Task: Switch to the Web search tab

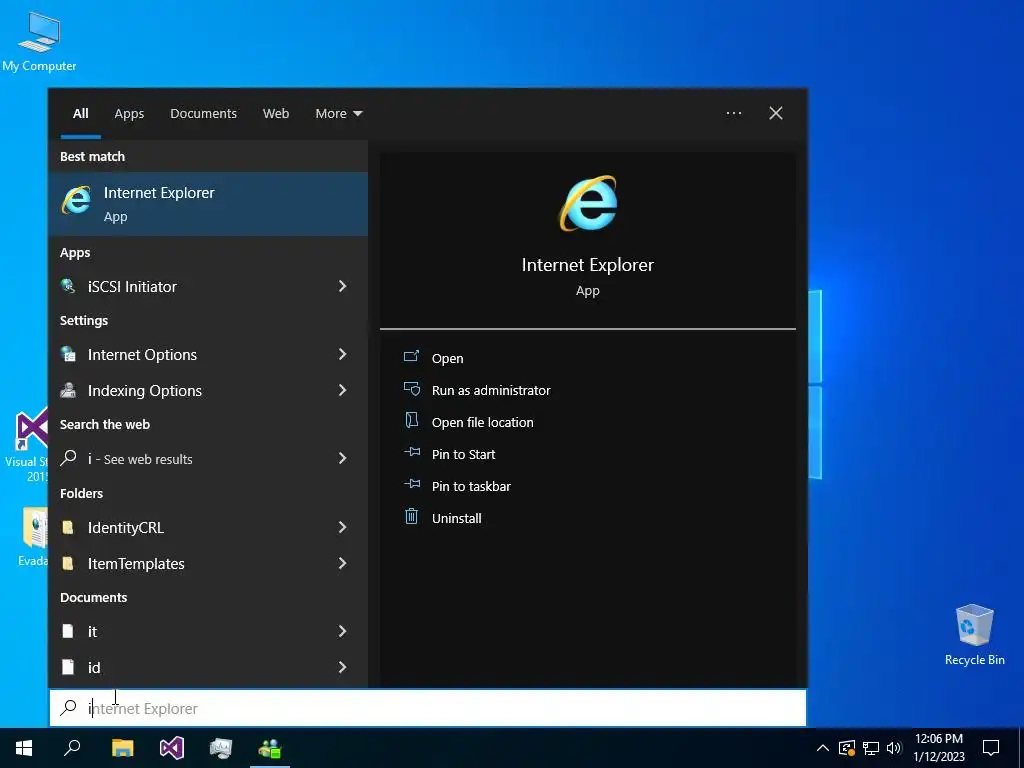Action: 276,114
